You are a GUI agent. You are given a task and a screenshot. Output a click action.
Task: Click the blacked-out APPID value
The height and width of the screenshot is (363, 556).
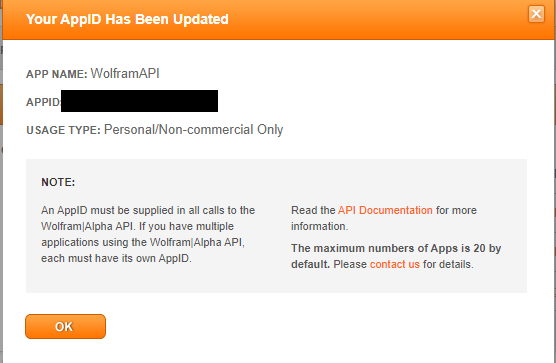point(139,101)
